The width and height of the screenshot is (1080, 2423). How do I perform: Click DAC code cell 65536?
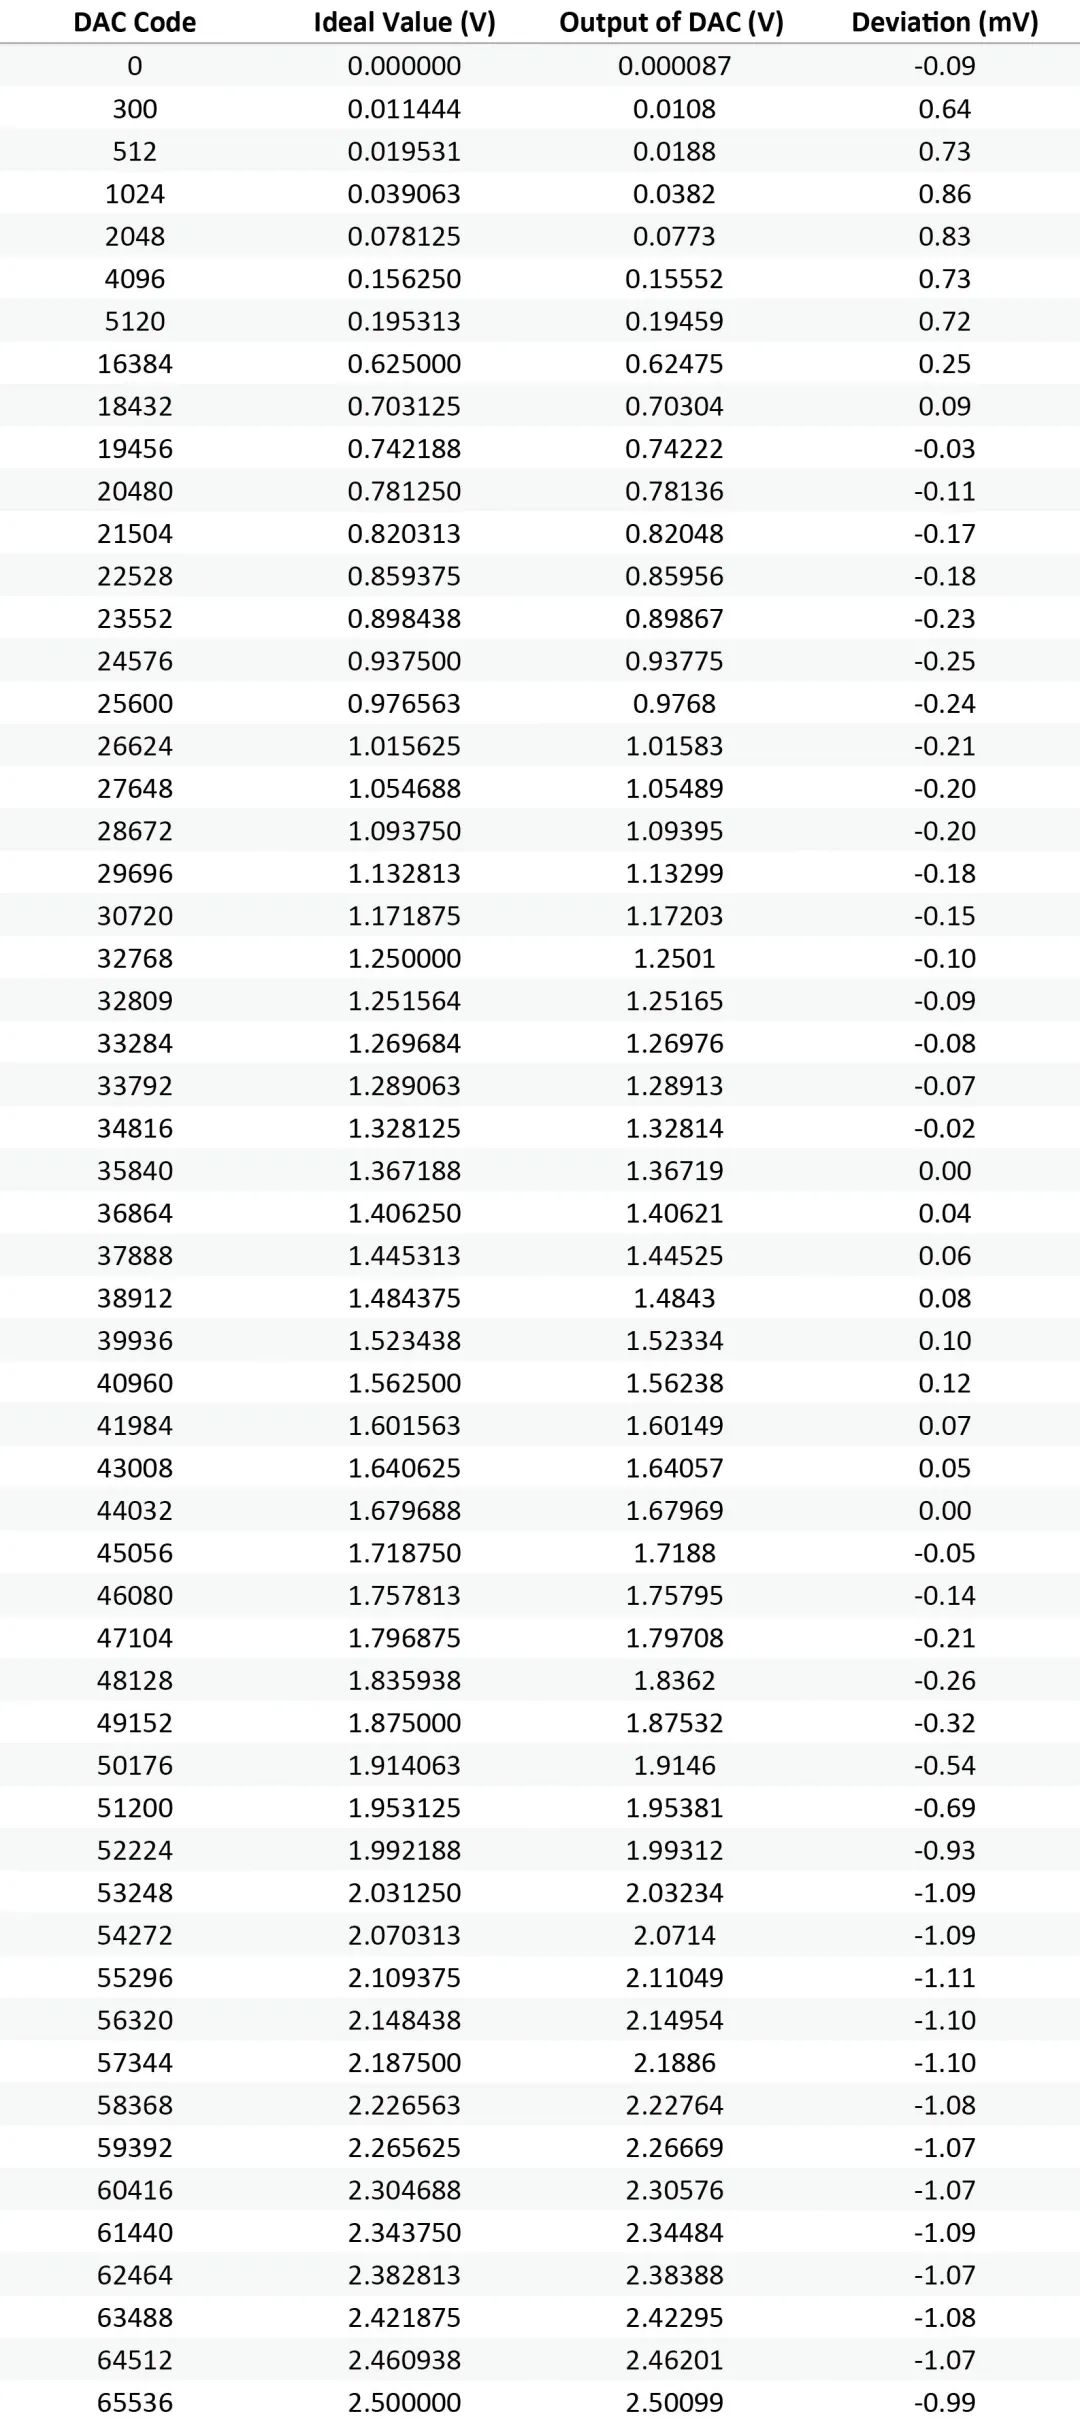tap(135, 2403)
